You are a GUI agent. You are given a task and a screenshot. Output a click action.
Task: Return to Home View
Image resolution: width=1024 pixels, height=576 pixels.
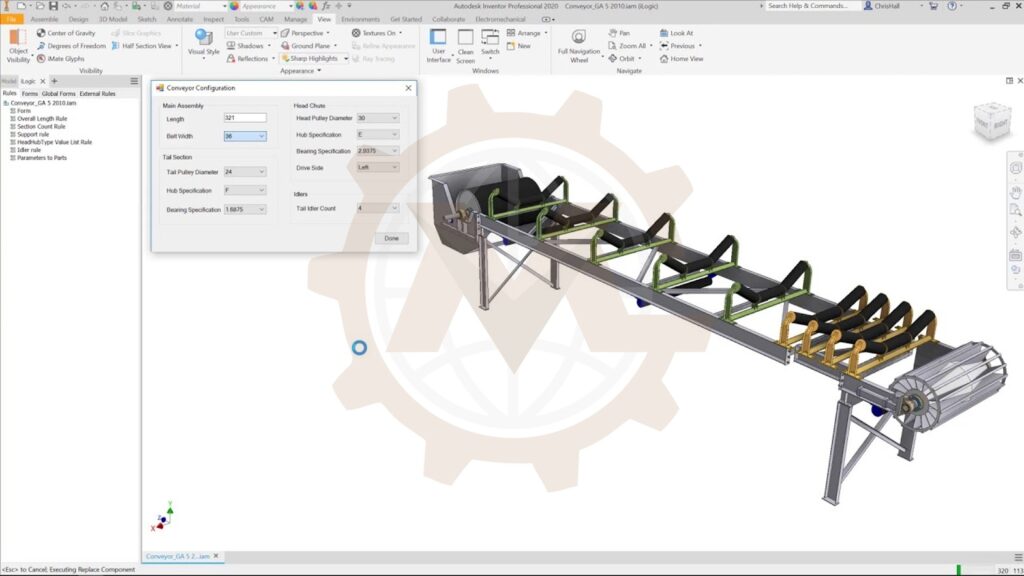point(681,59)
